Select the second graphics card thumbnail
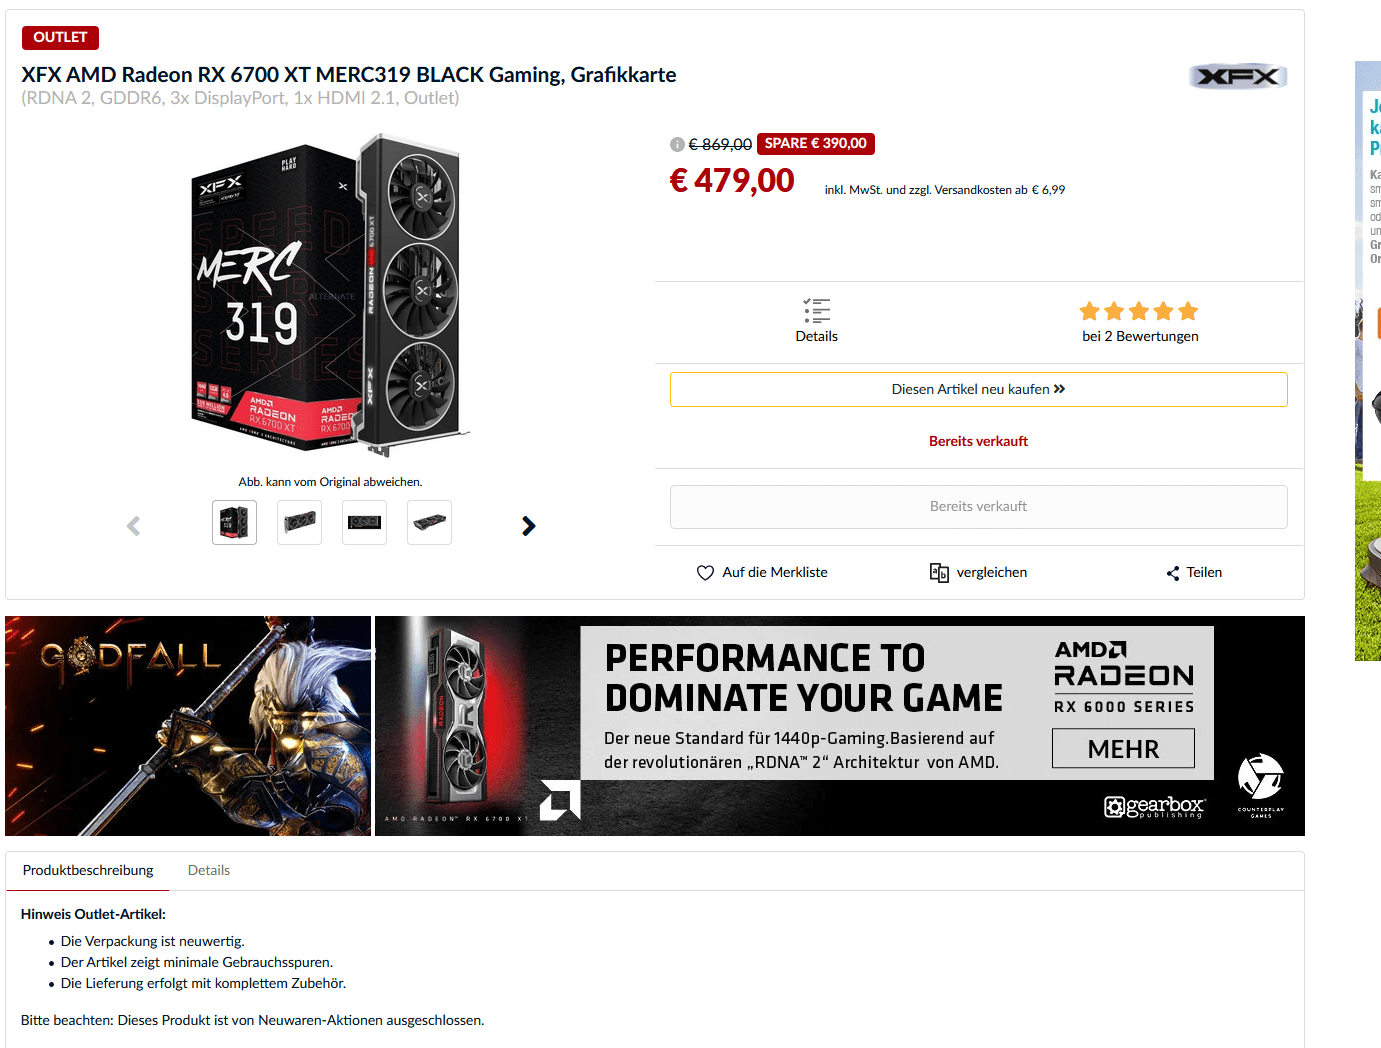Screen dimensions: 1381x1048 tap(300, 523)
